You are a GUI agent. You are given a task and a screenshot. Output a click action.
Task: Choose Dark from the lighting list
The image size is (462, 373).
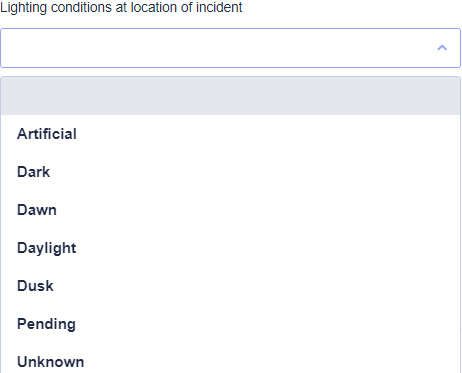coord(231,172)
